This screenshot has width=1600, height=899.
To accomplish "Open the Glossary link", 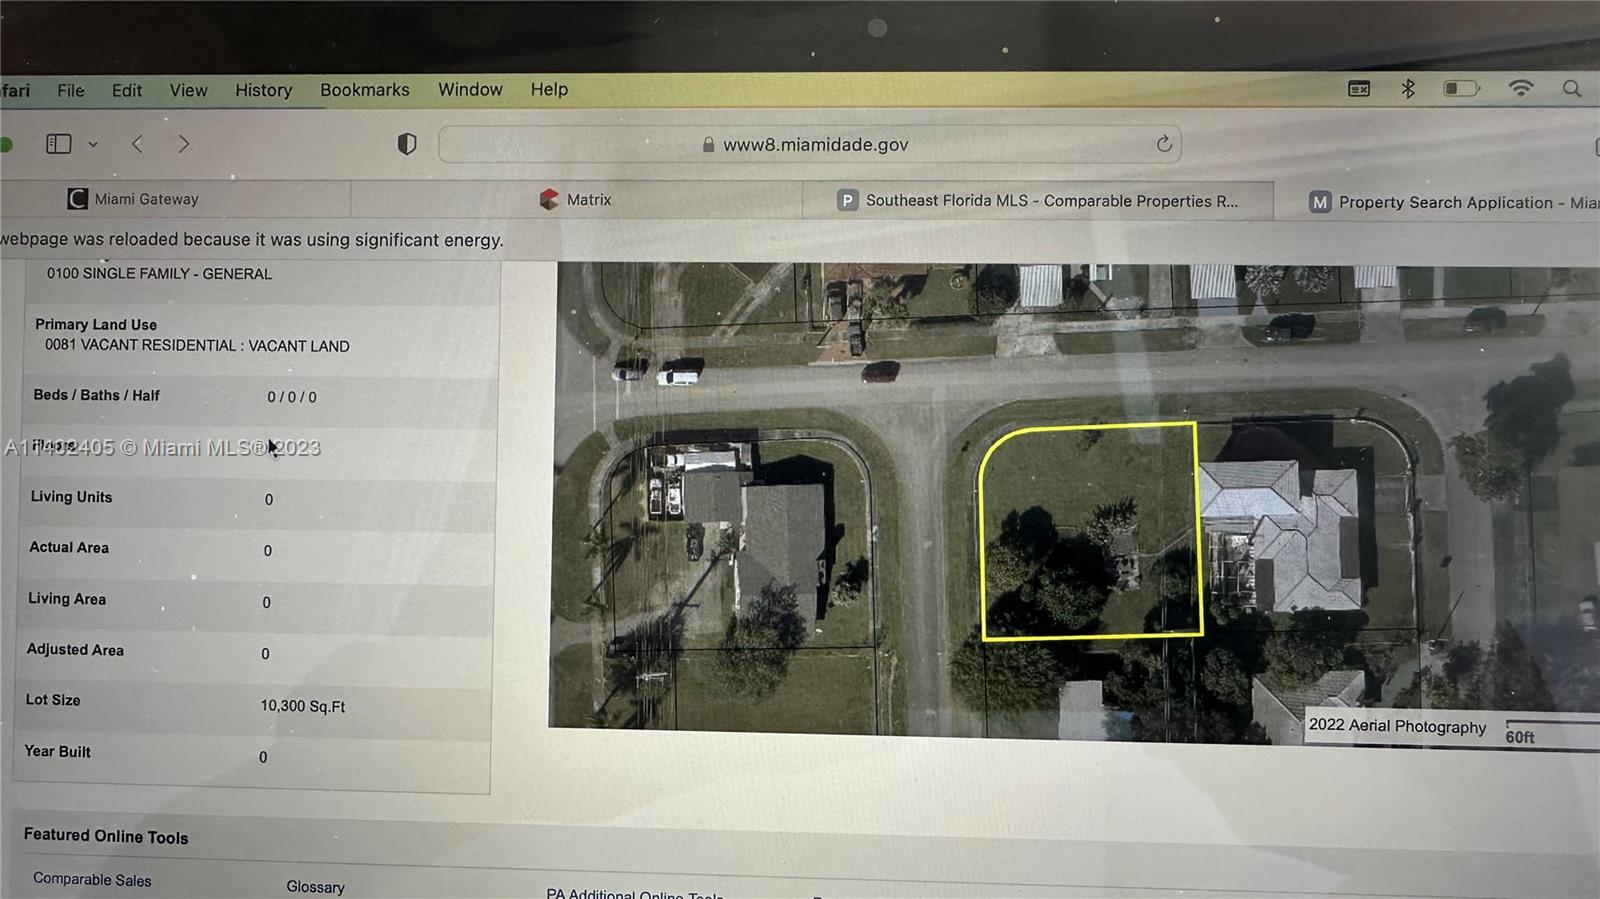I will coord(315,887).
